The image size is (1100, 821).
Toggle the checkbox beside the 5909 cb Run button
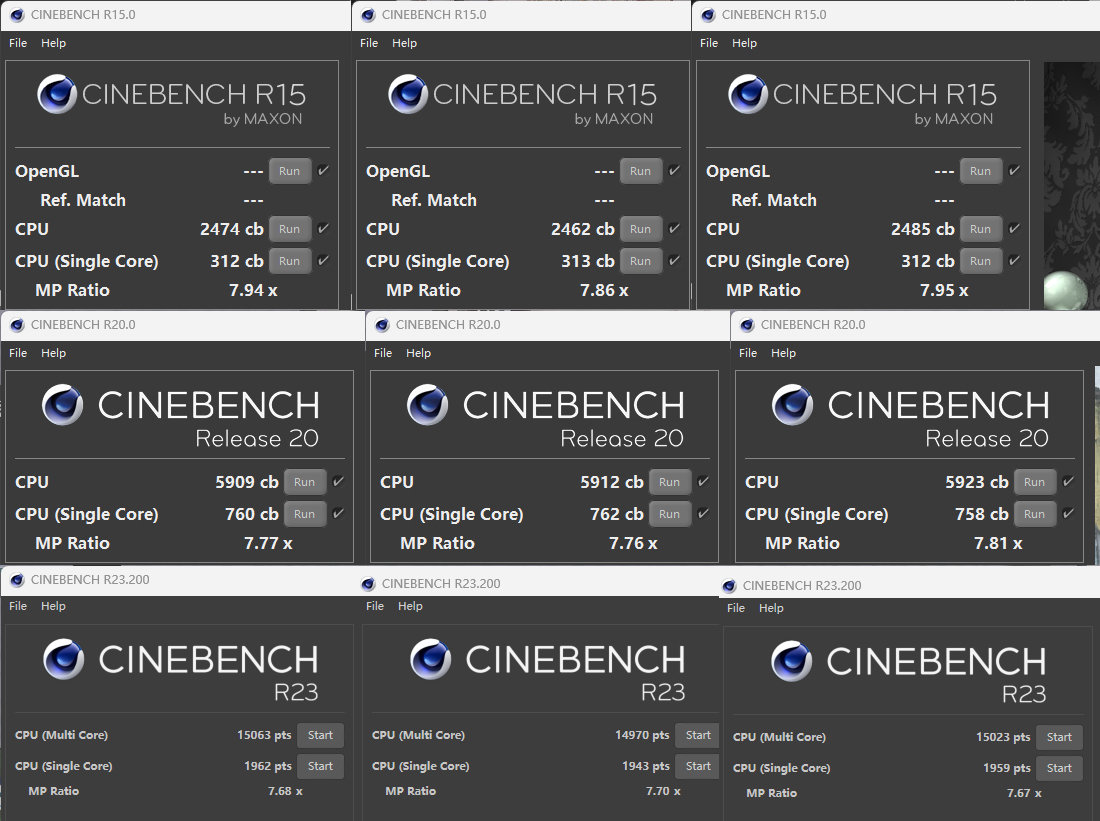coord(338,482)
